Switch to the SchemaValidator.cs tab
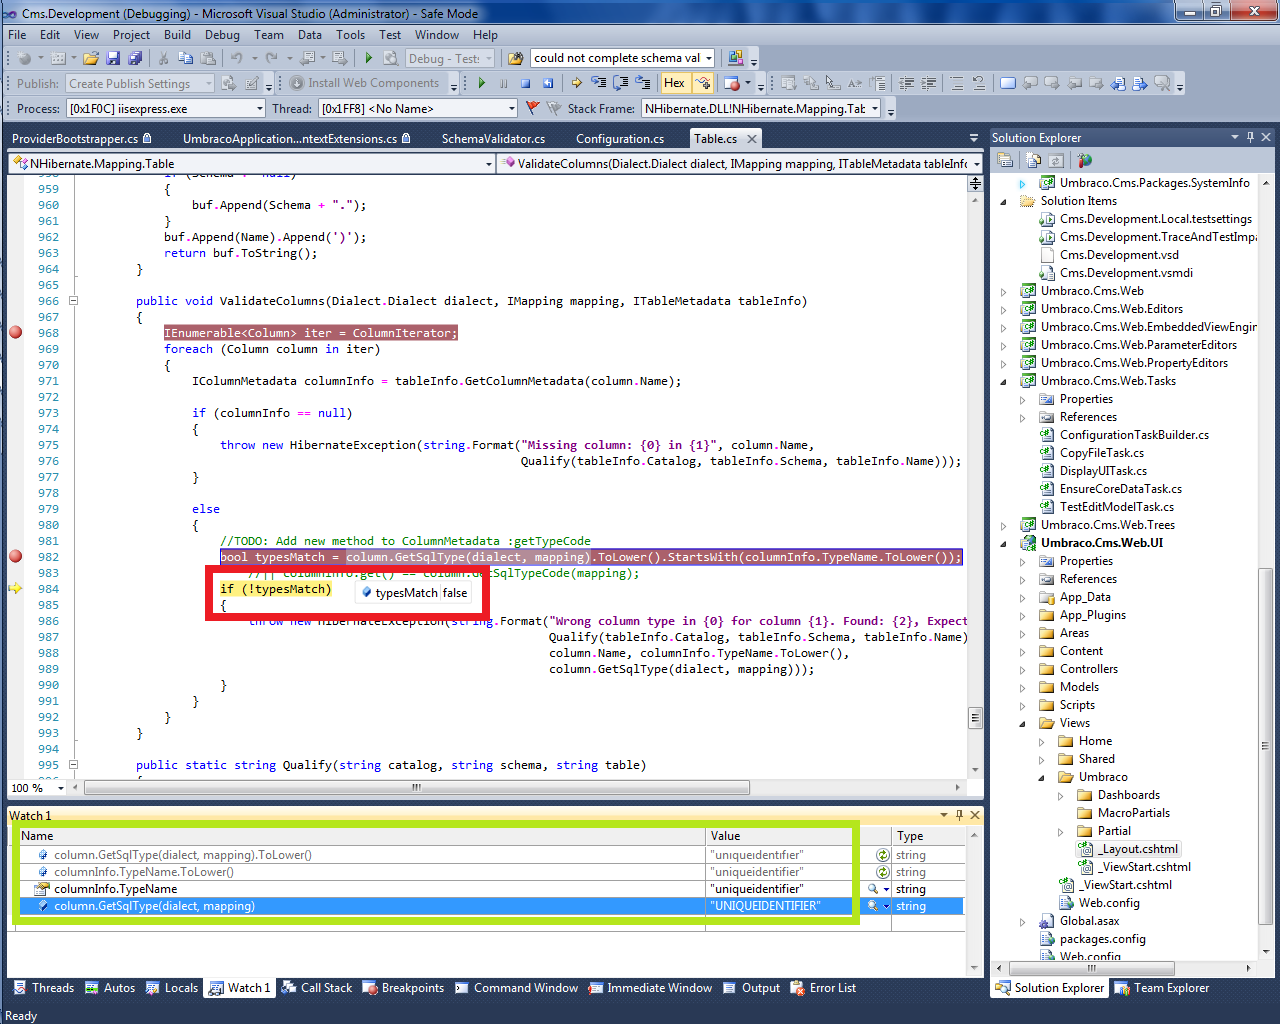Image resolution: width=1280 pixels, height=1024 pixels. [493, 138]
